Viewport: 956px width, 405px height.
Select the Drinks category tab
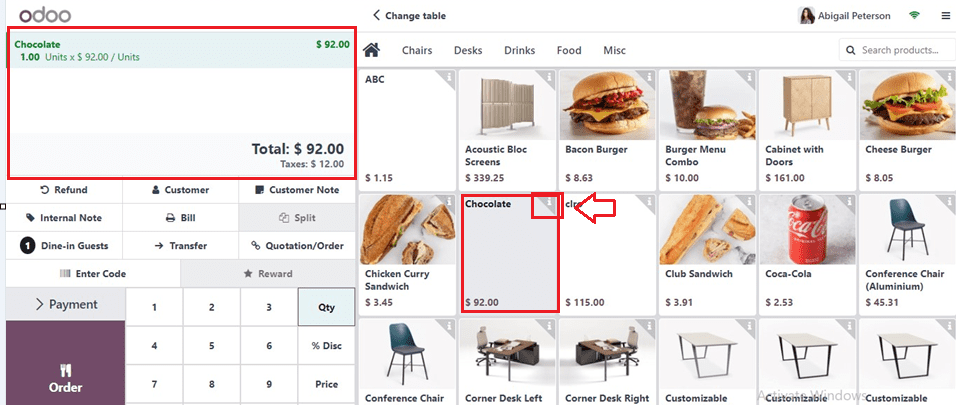(x=519, y=51)
